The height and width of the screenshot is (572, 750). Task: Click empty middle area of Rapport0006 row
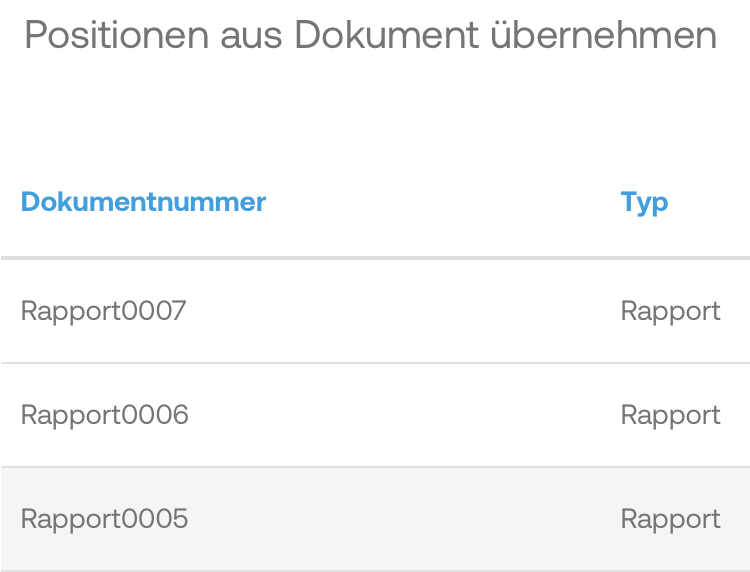[400, 415]
